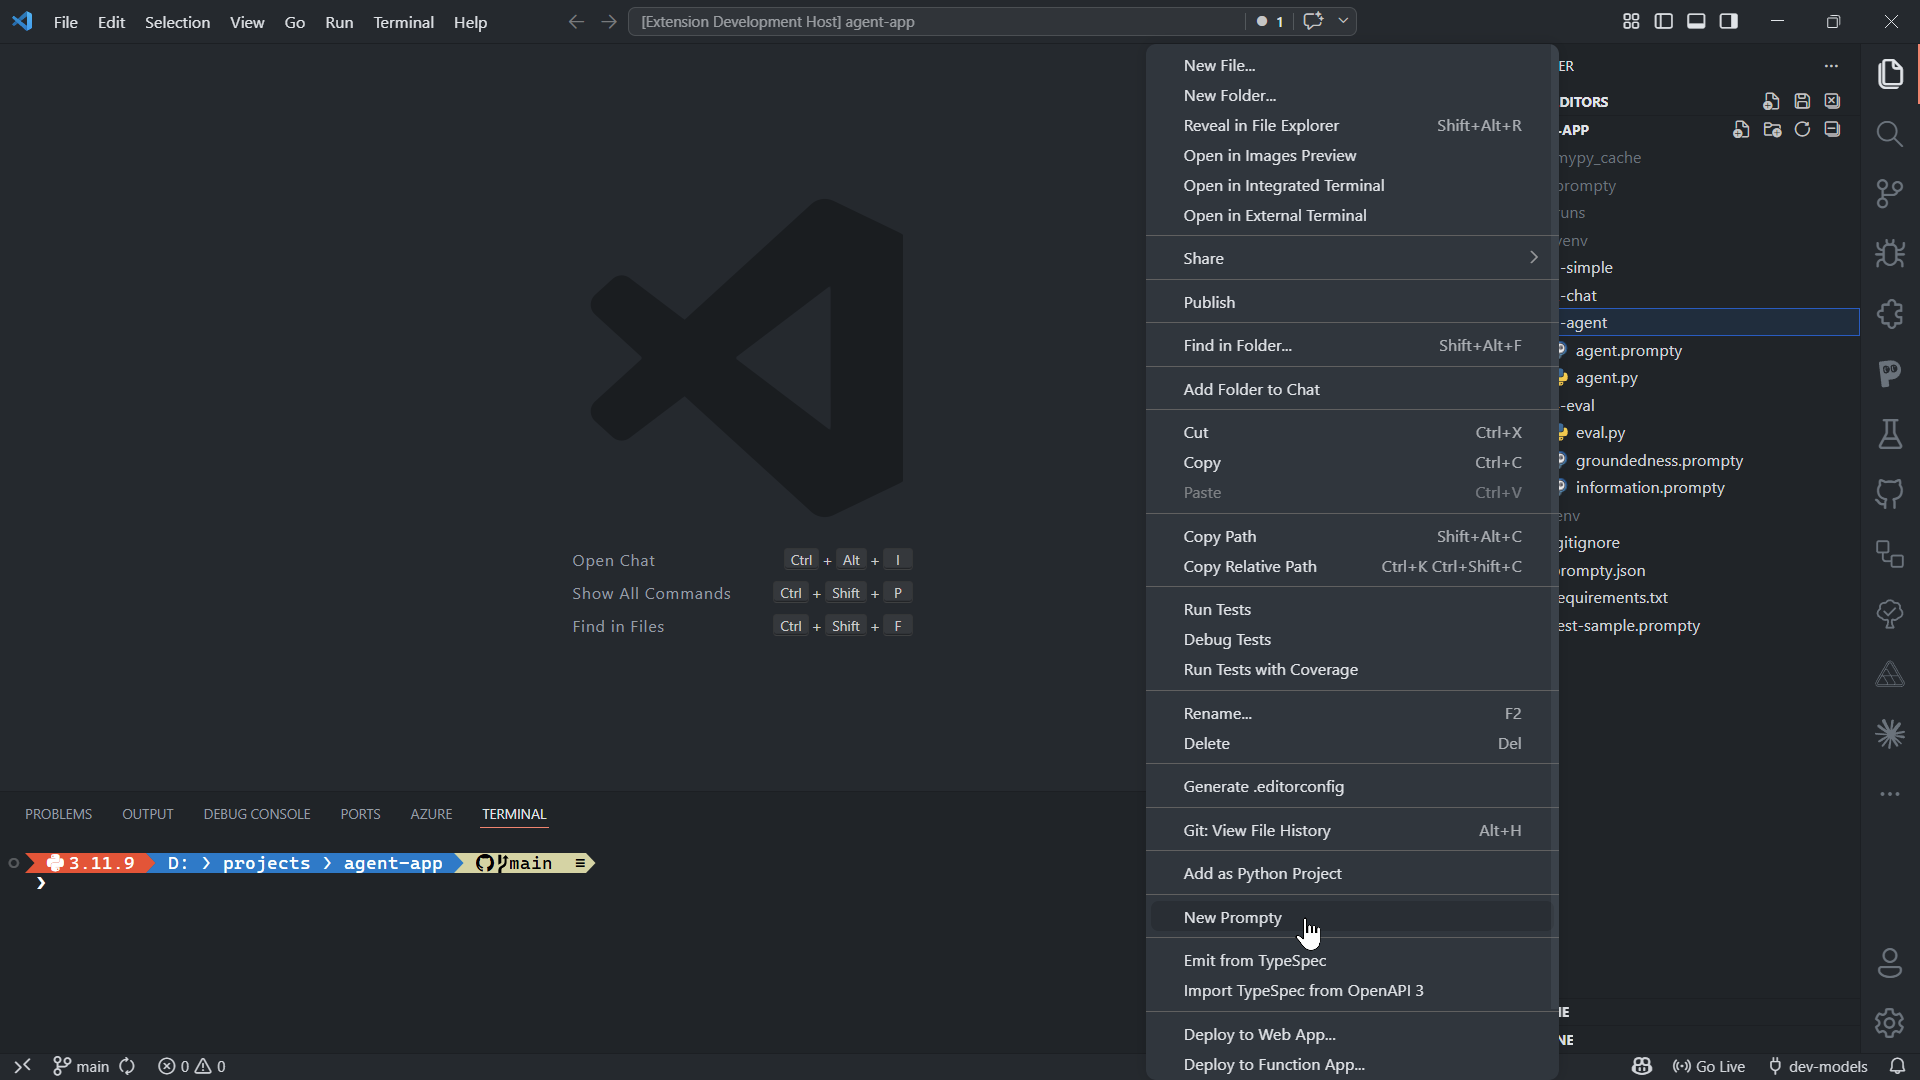Toggle the bottom panel visibility
The height and width of the screenshot is (1080, 1920).
coord(1696,20)
